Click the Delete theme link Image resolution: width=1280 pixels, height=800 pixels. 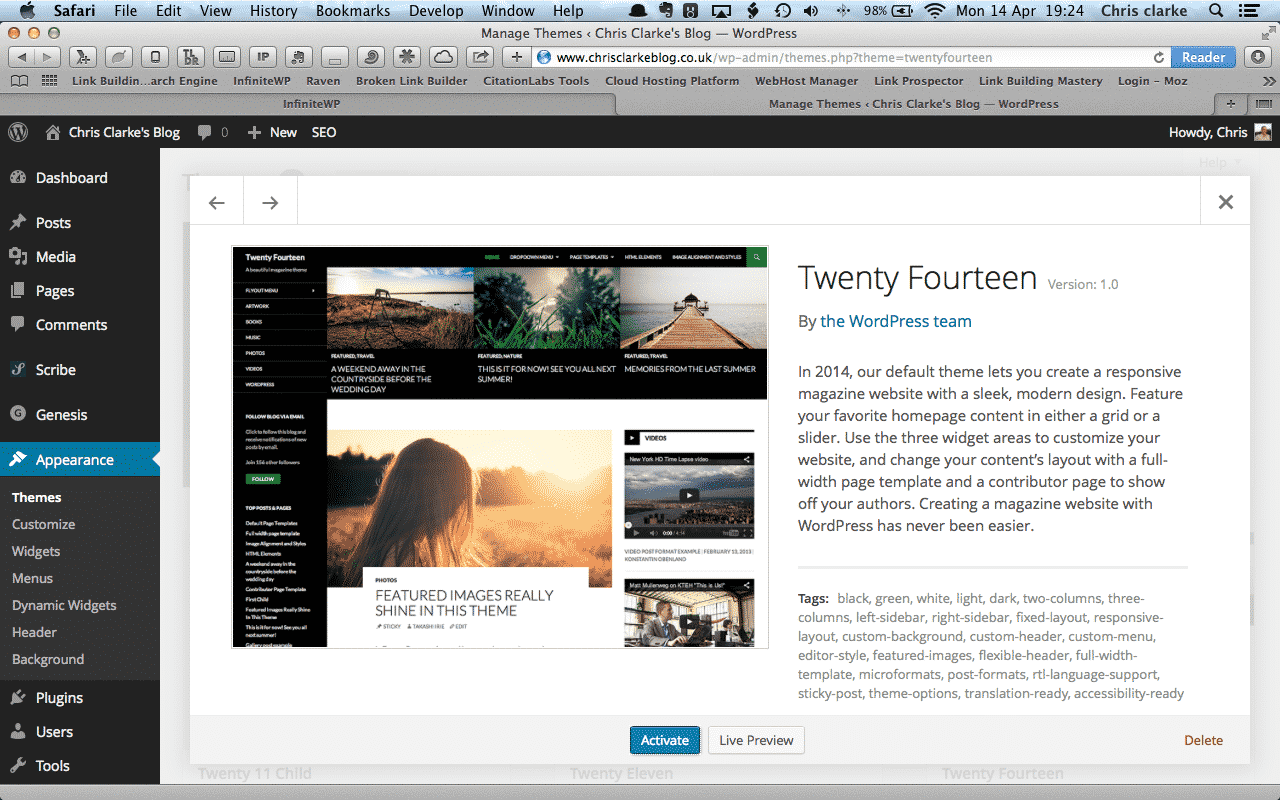[1203, 740]
